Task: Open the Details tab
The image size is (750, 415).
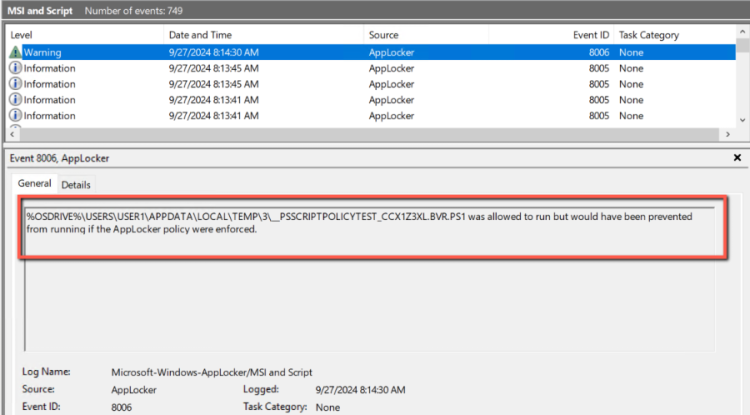Action: (x=76, y=185)
